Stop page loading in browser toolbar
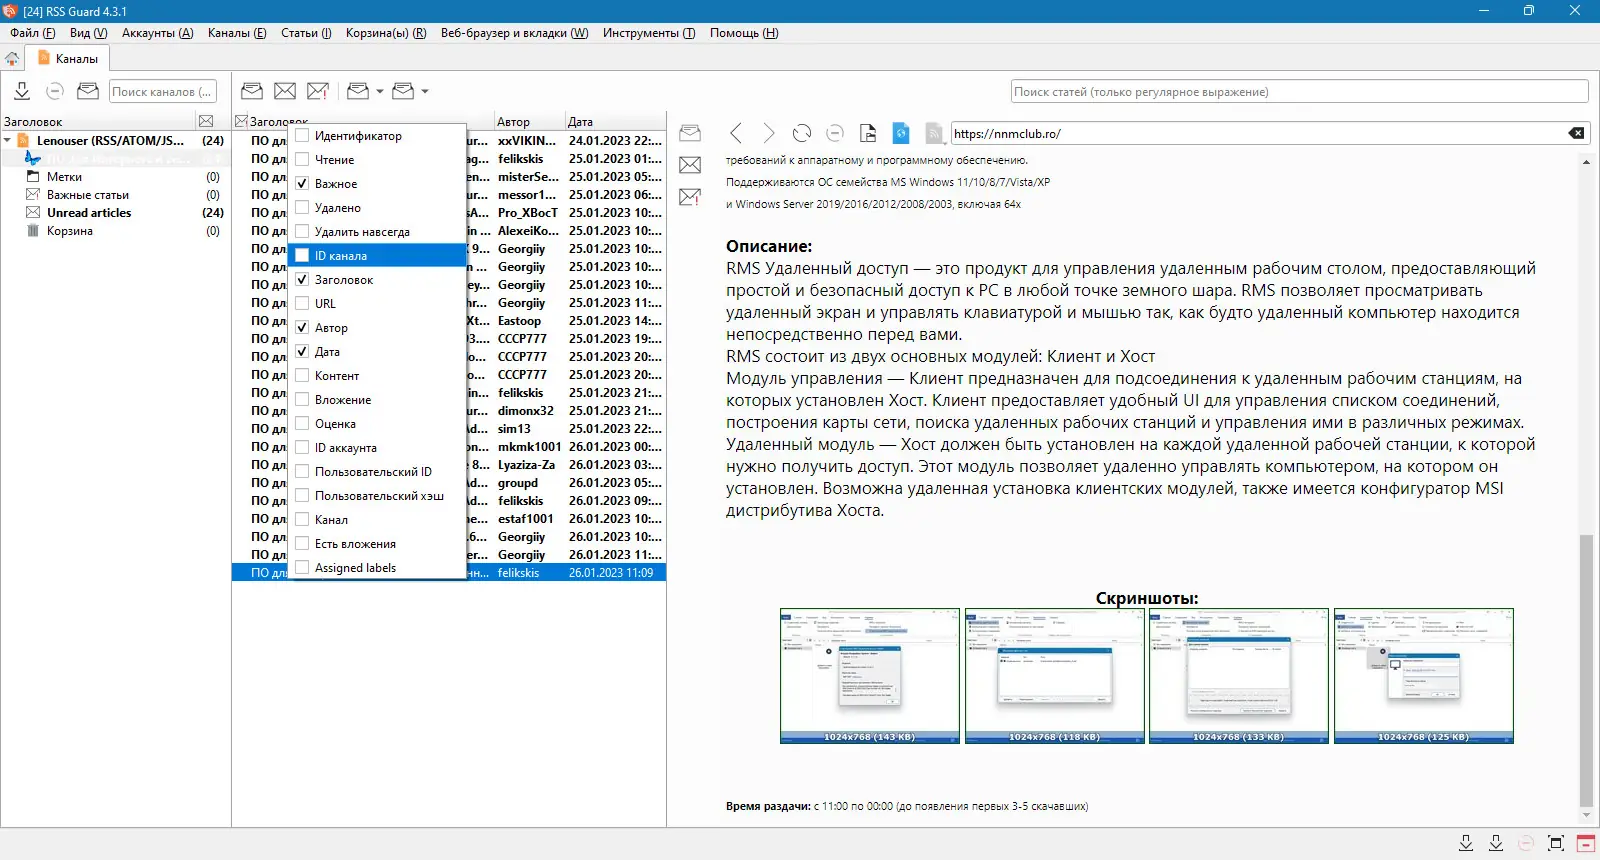Screen dimensions: 1600x860 click(x=835, y=133)
